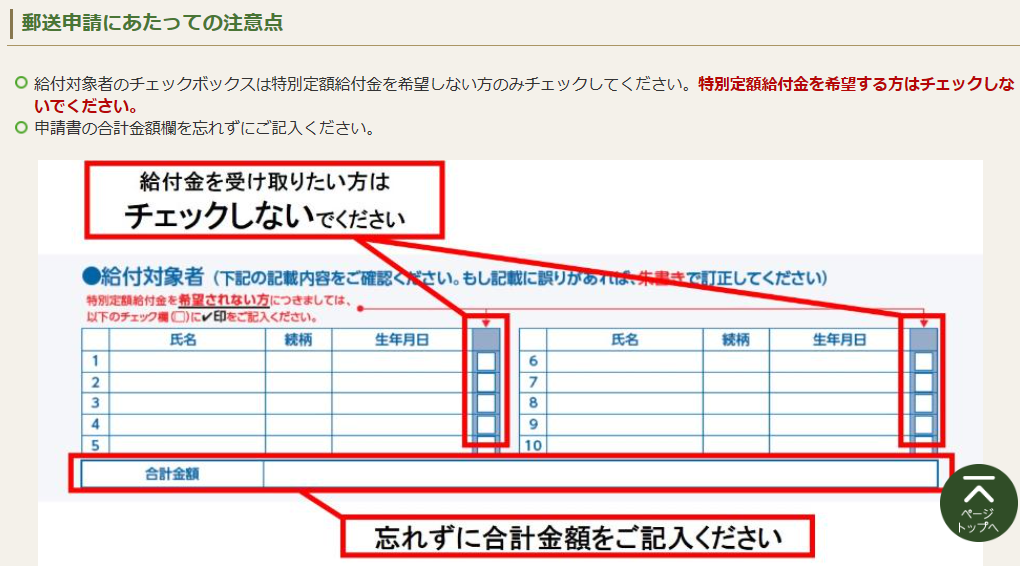Tick the checkbox for recipient row 3
The height and width of the screenshot is (566, 1020).
point(486,403)
